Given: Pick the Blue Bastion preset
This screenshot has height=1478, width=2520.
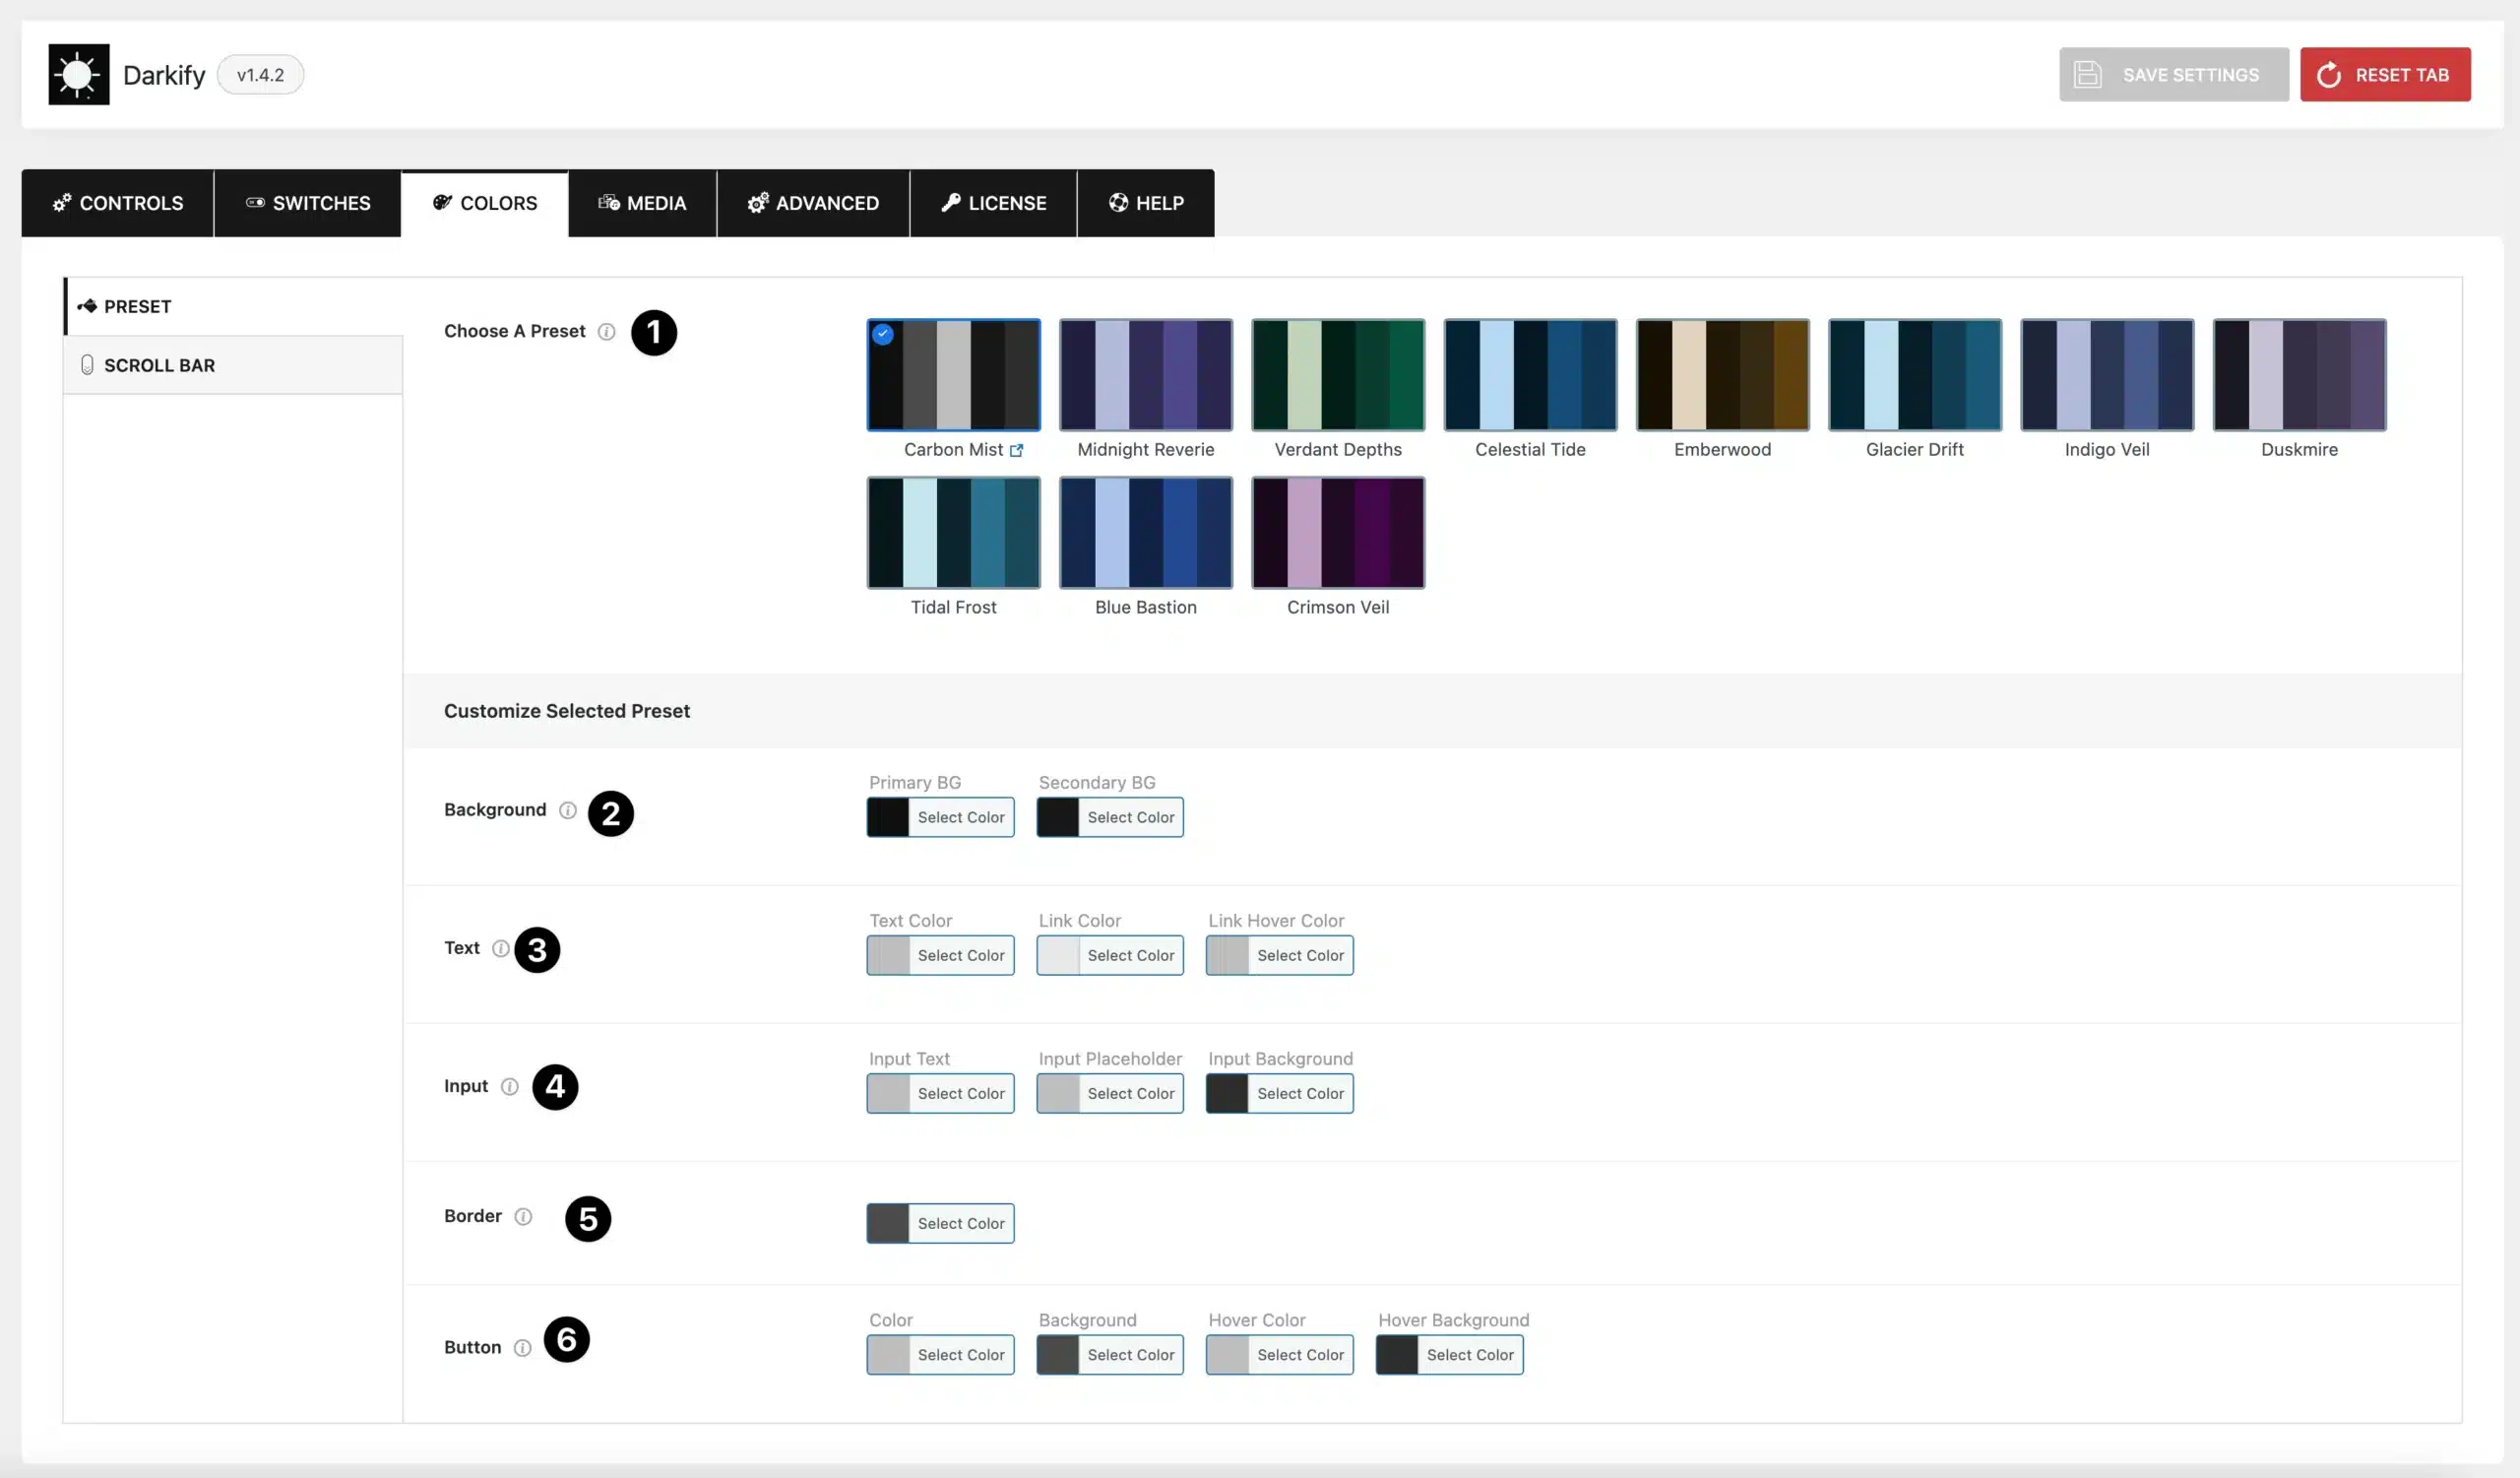Looking at the screenshot, I should pos(1146,533).
